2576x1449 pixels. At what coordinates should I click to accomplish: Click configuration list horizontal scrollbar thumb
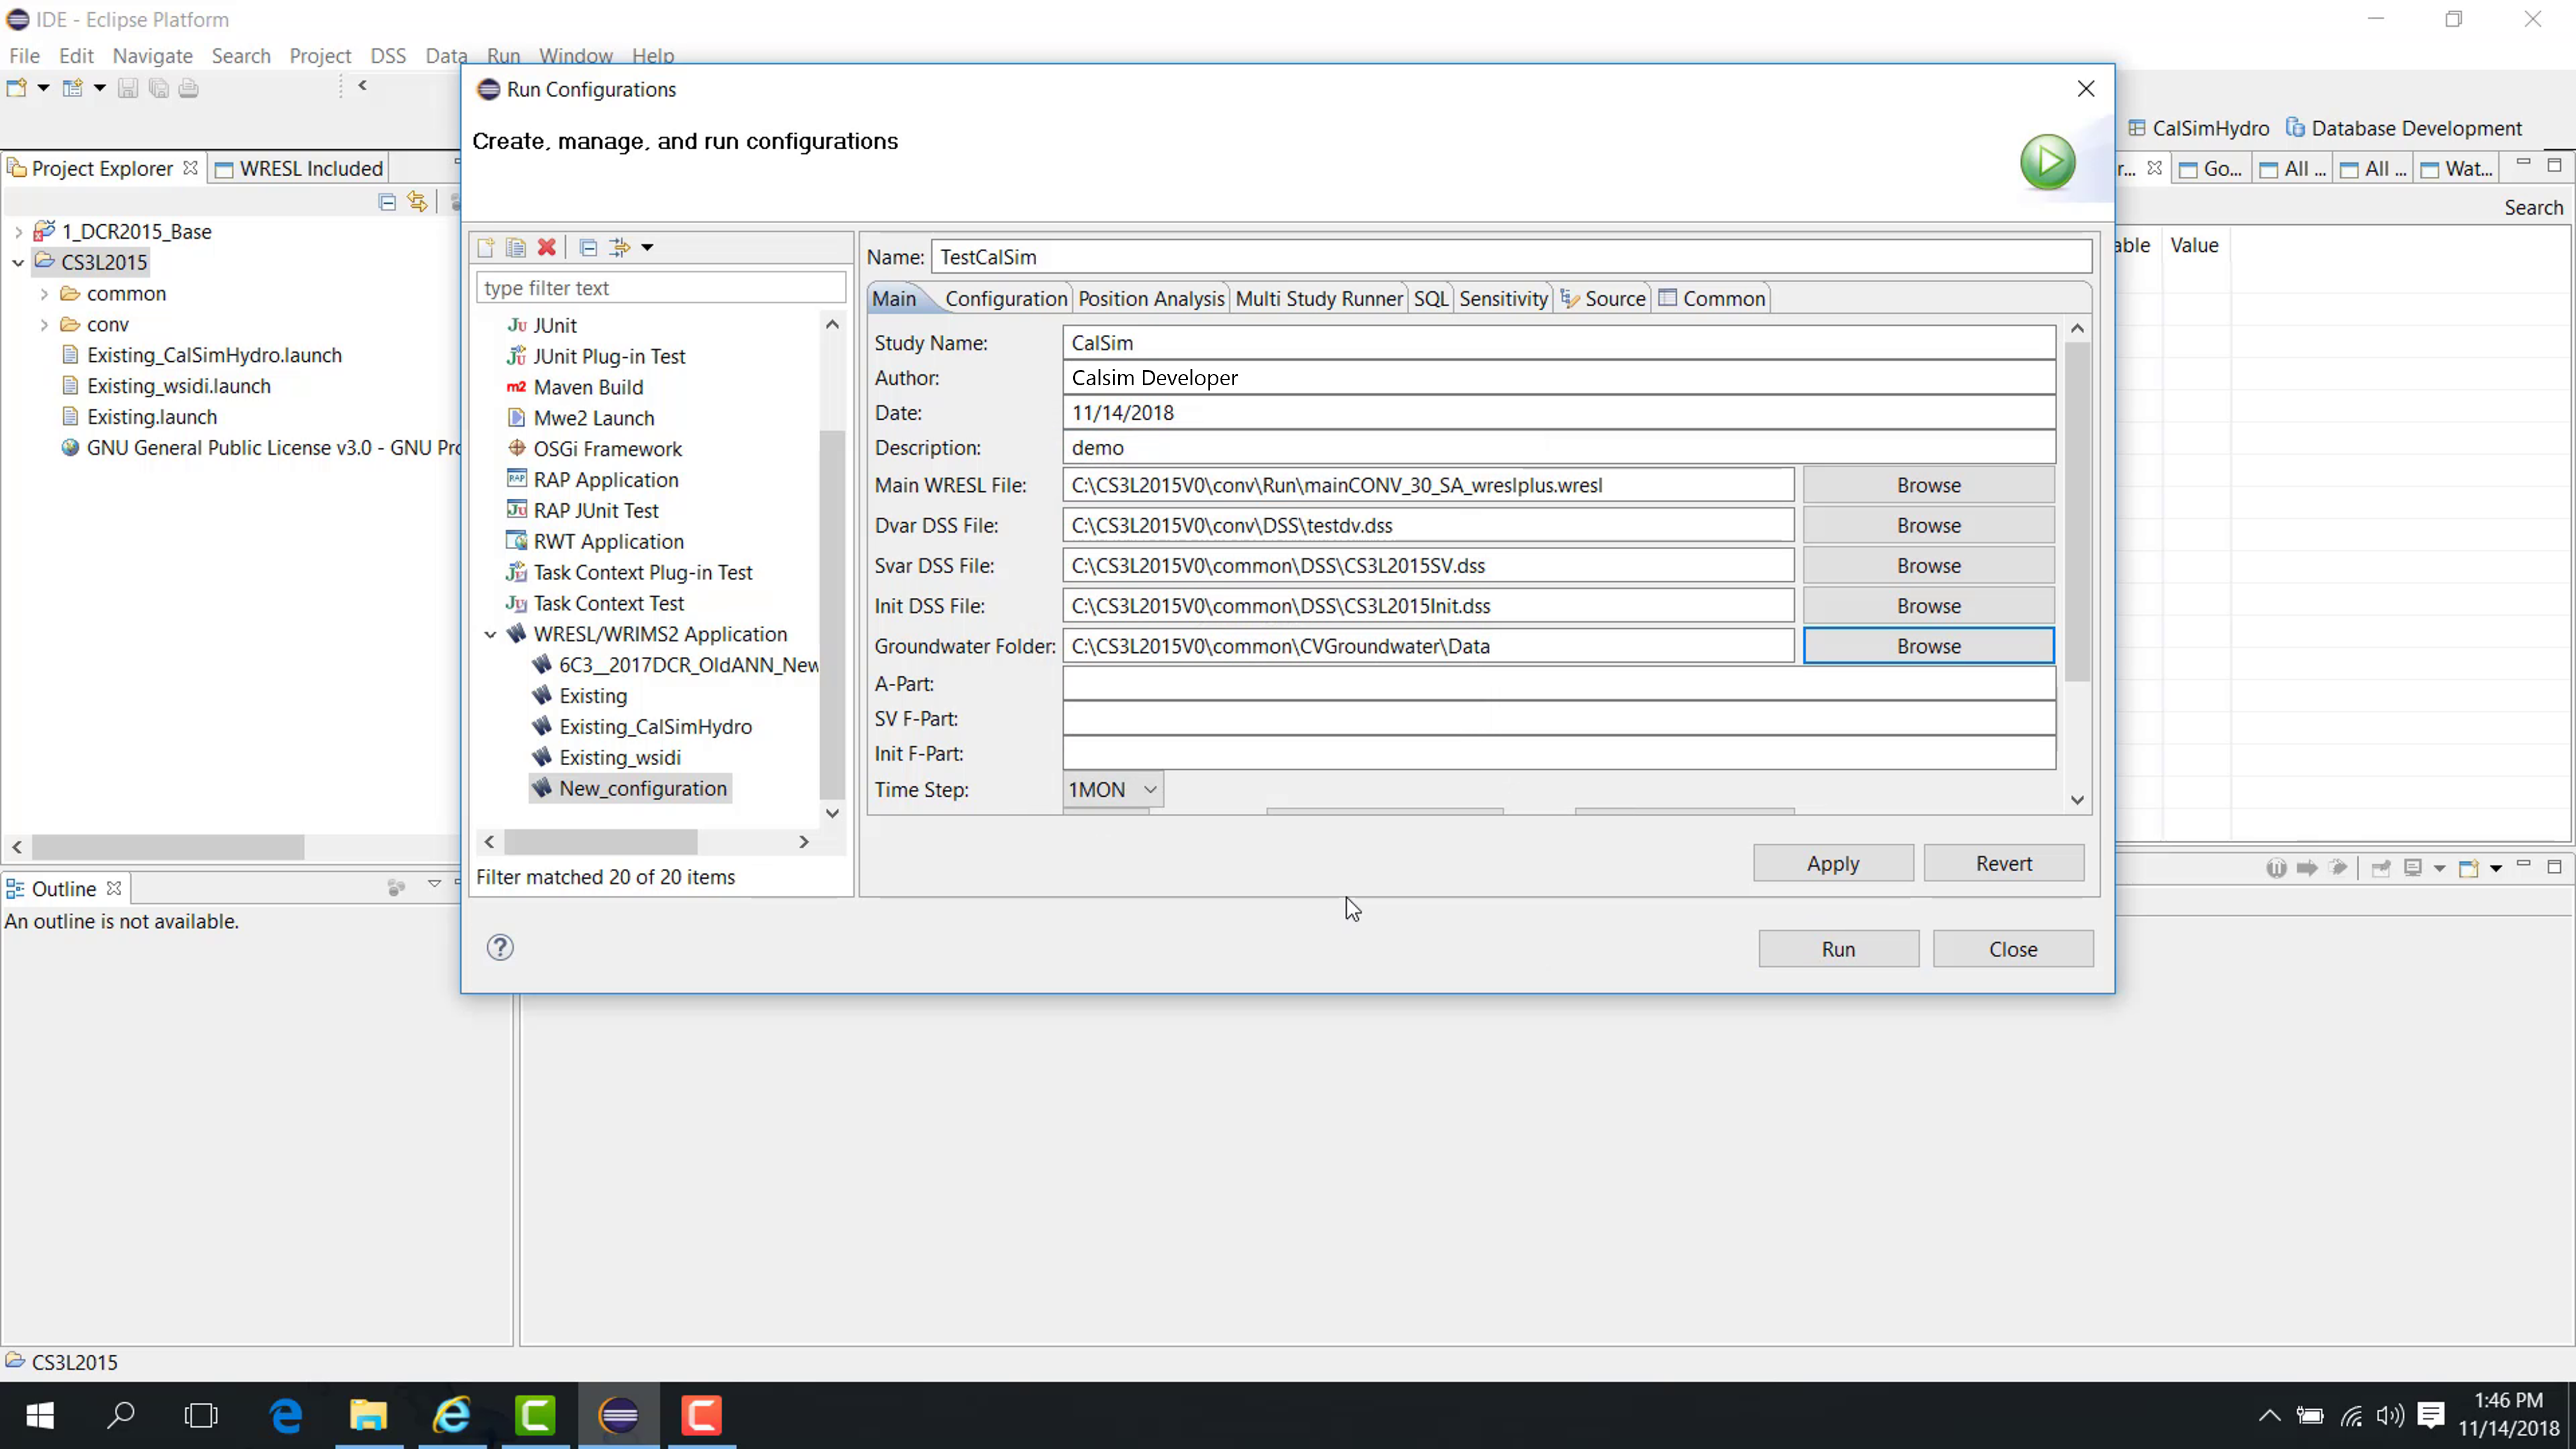[x=601, y=842]
